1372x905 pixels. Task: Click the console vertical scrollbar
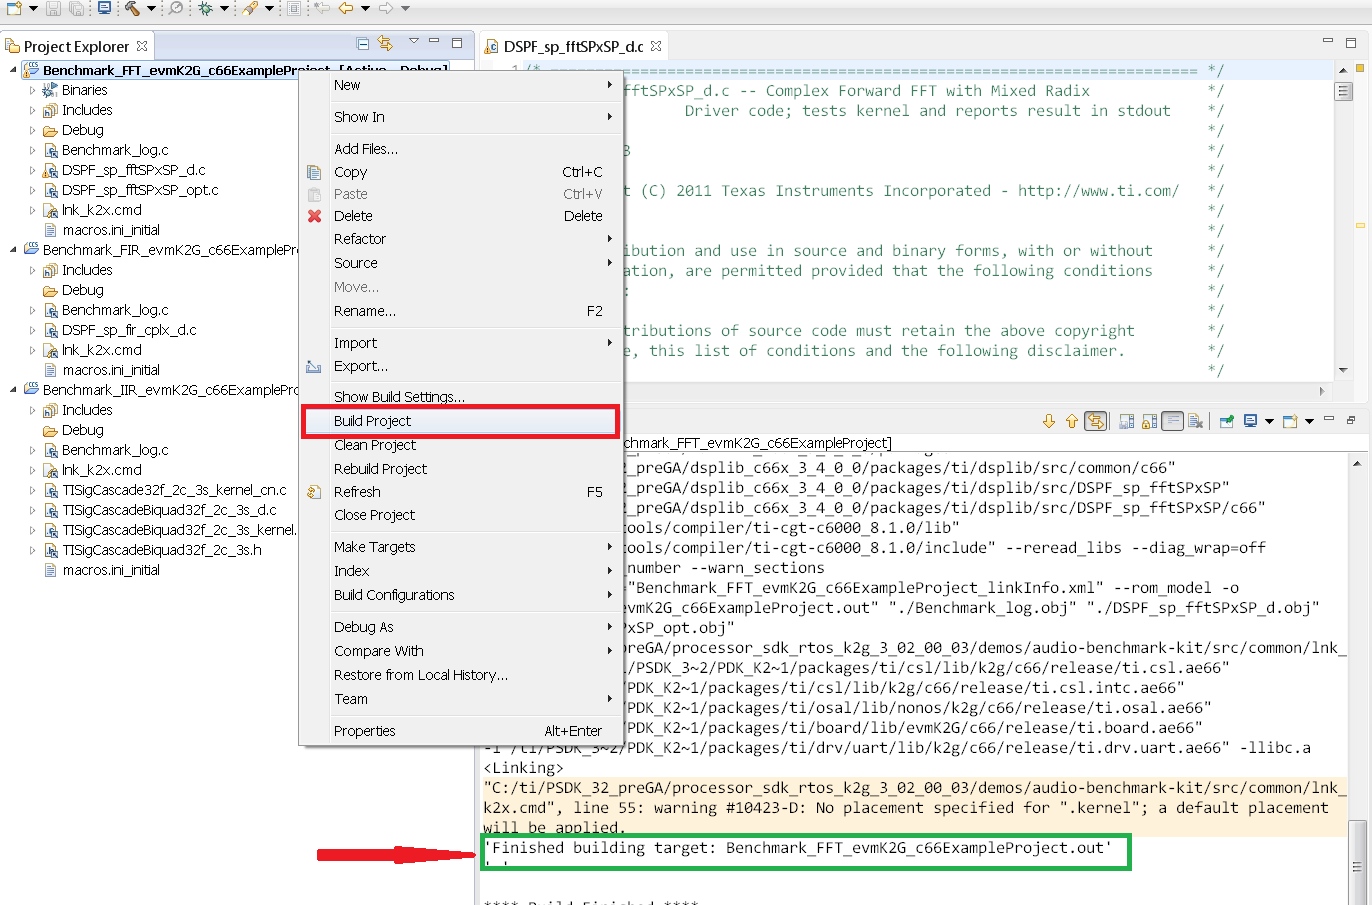click(1357, 660)
